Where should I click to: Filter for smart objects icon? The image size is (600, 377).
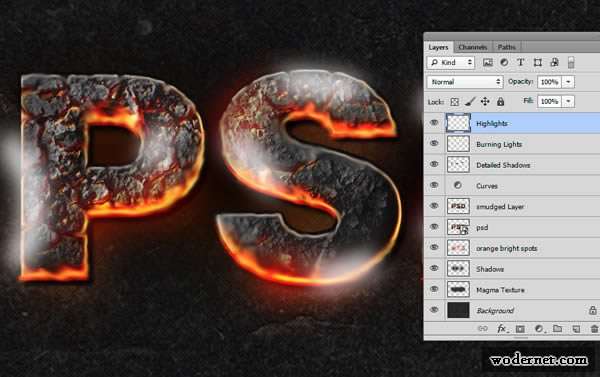[x=554, y=62]
